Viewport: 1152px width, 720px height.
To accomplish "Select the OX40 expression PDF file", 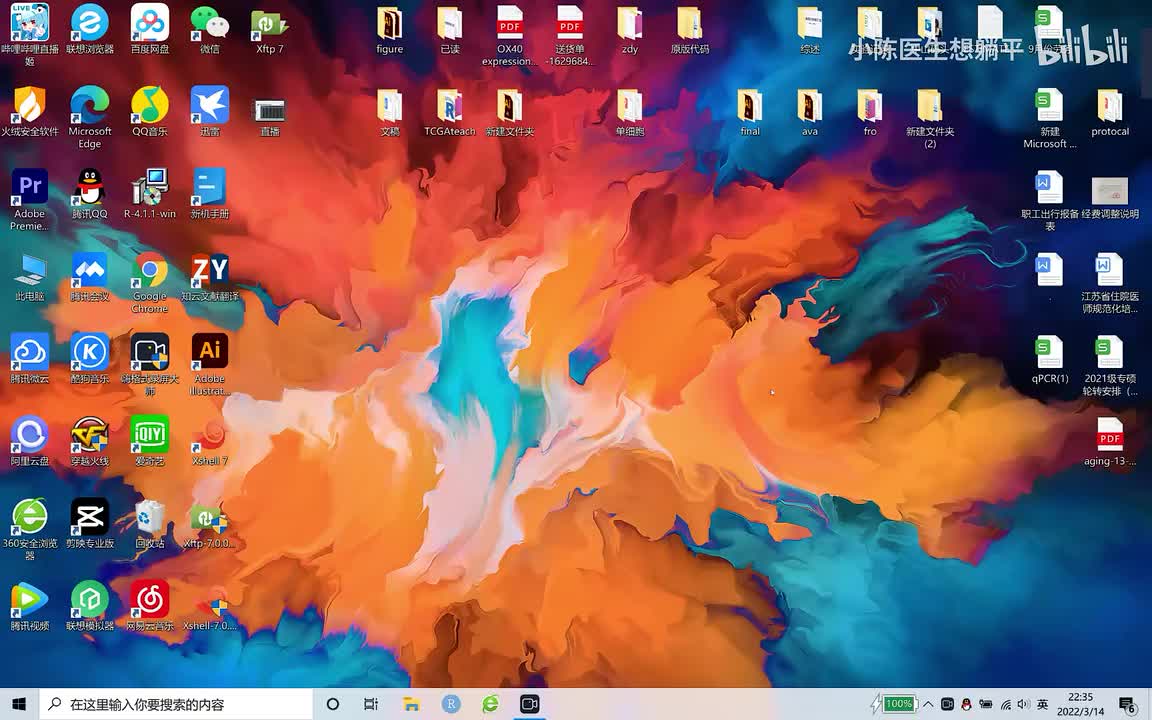I will tap(510, 35).
